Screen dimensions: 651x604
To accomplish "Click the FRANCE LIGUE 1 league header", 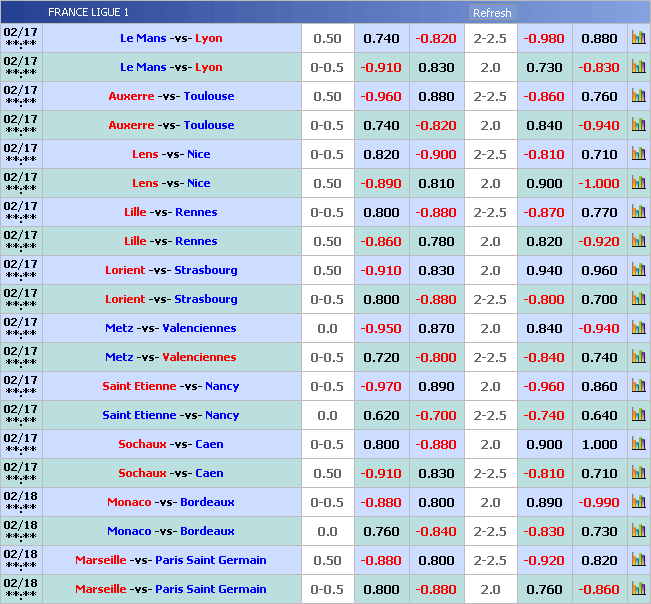I will [x=88, y=13].
